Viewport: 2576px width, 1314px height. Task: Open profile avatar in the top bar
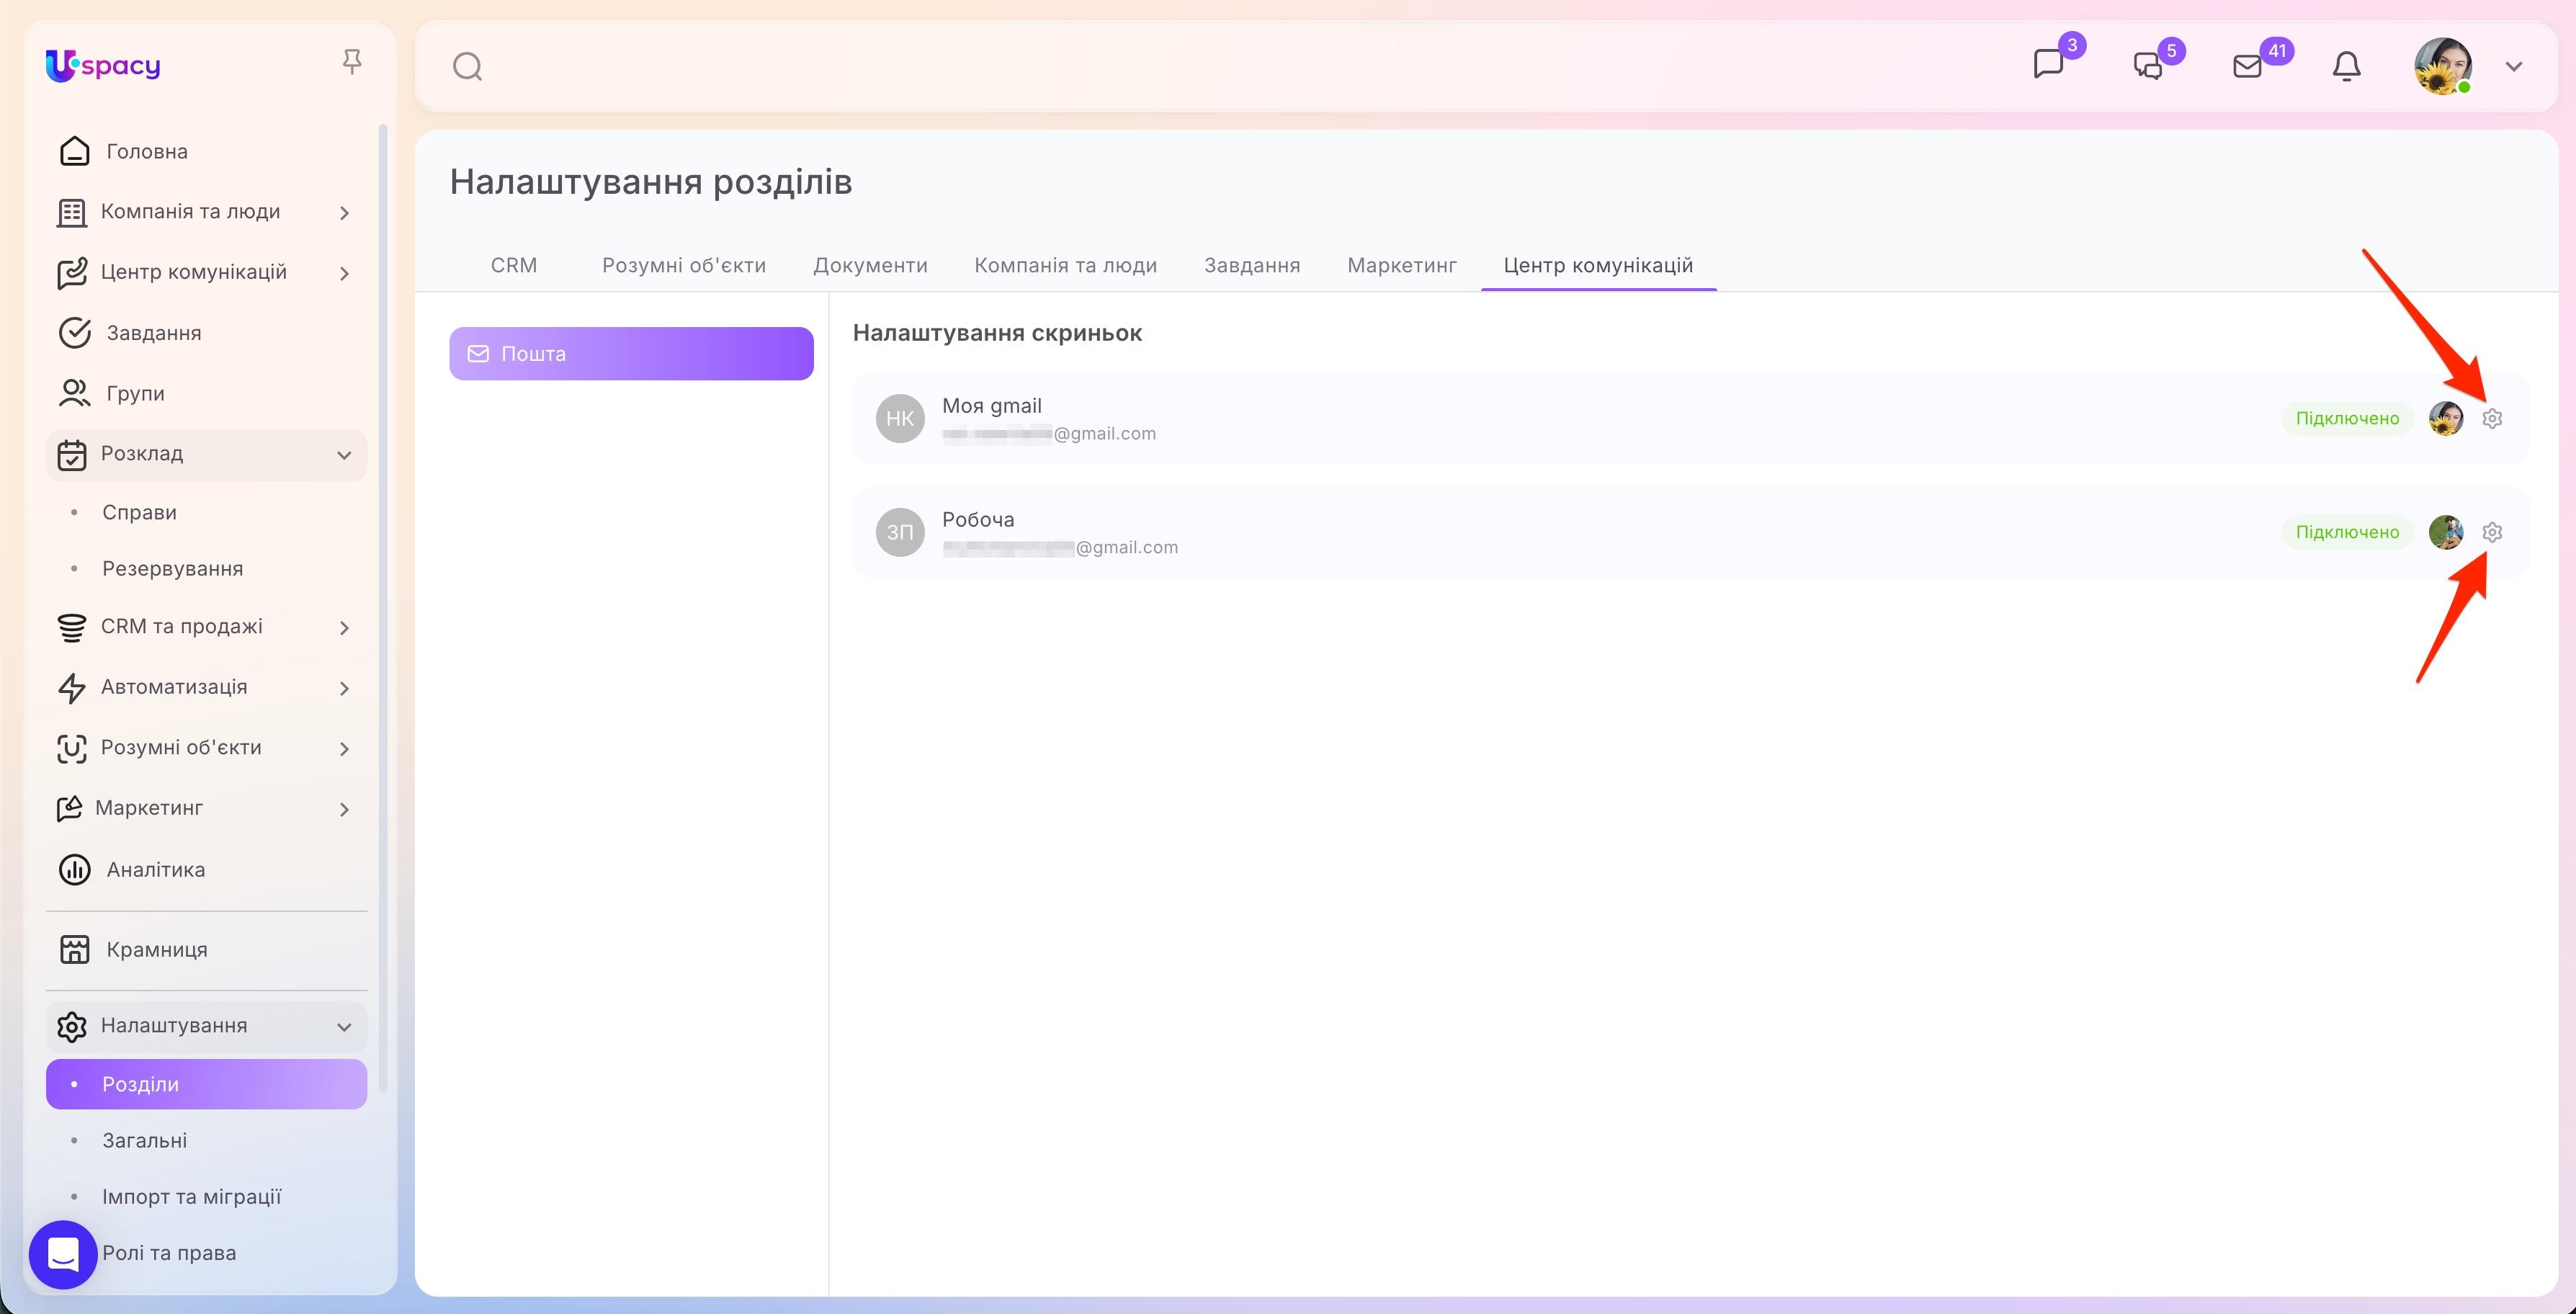pyautogui.click(x=2443, y=66)
